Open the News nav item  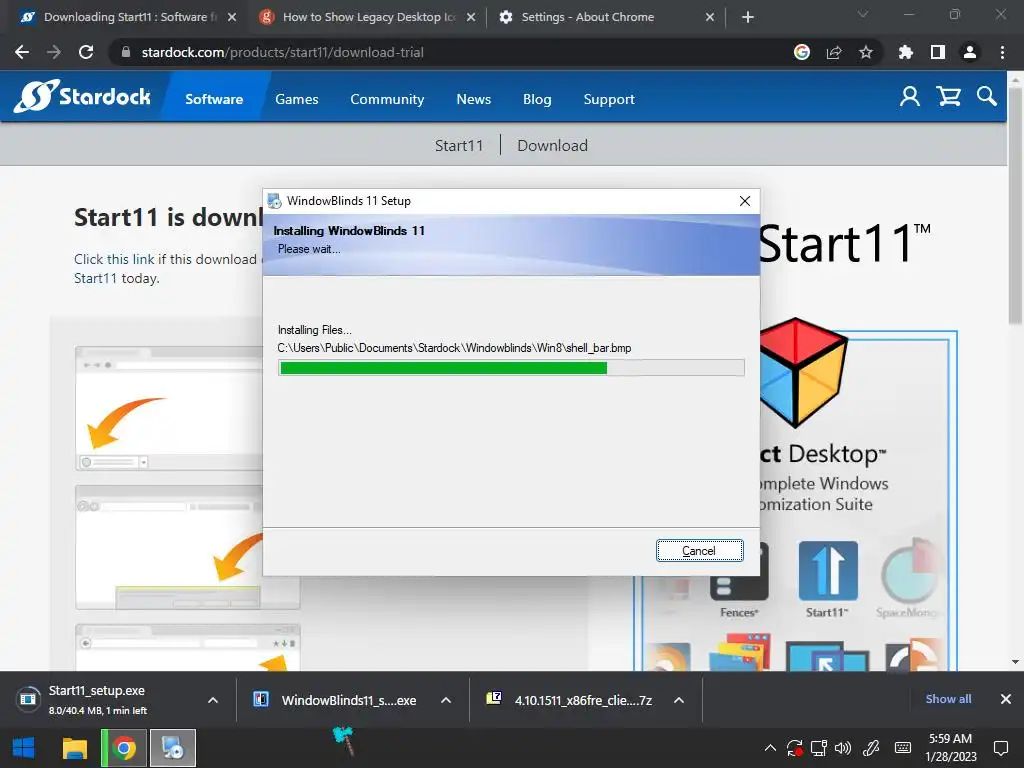tap(473, 99)
